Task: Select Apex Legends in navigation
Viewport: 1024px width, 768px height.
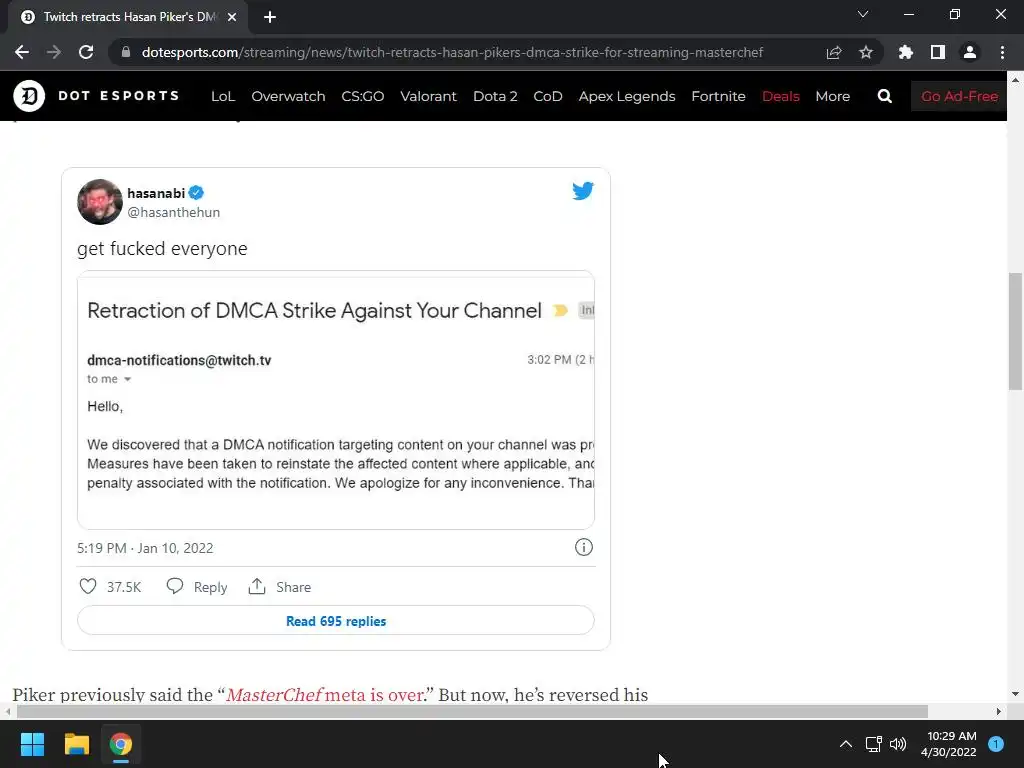Action: 627,96
